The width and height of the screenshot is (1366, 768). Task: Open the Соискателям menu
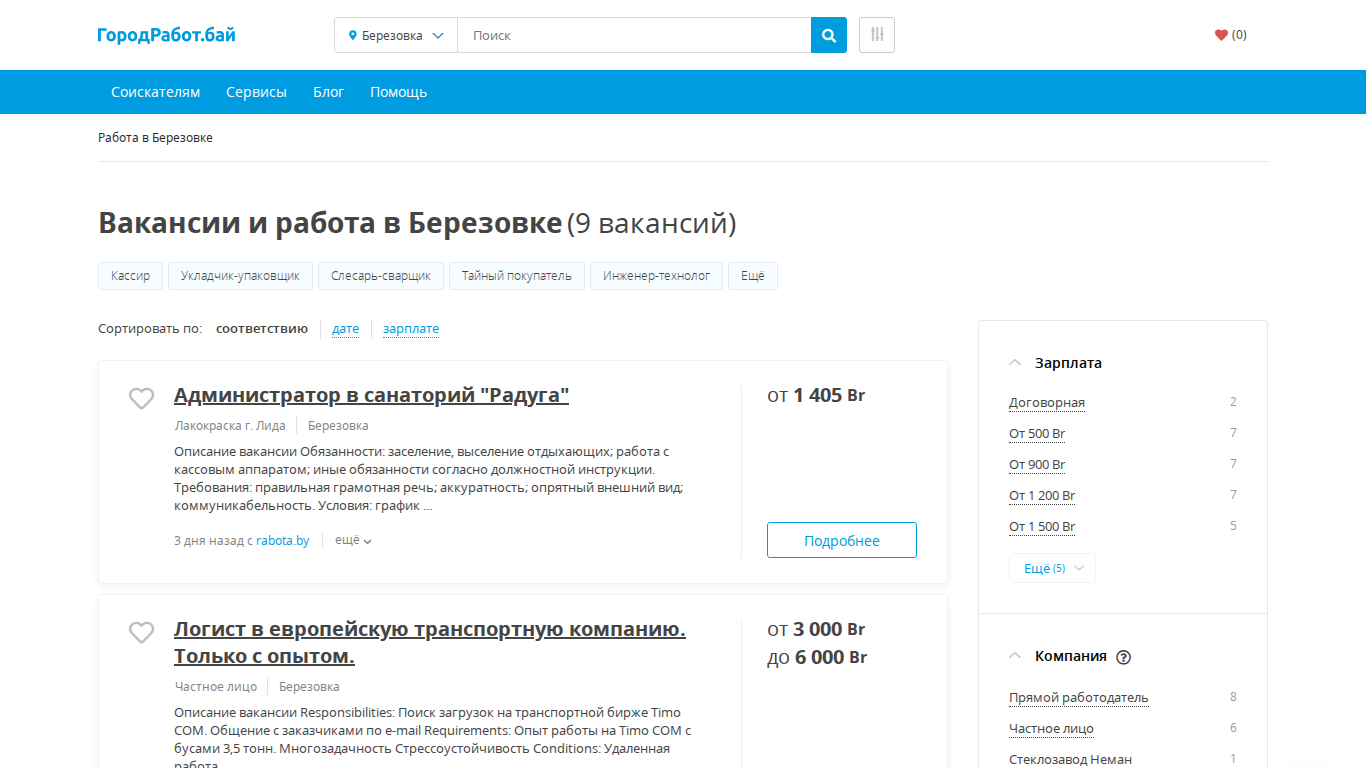156,92
